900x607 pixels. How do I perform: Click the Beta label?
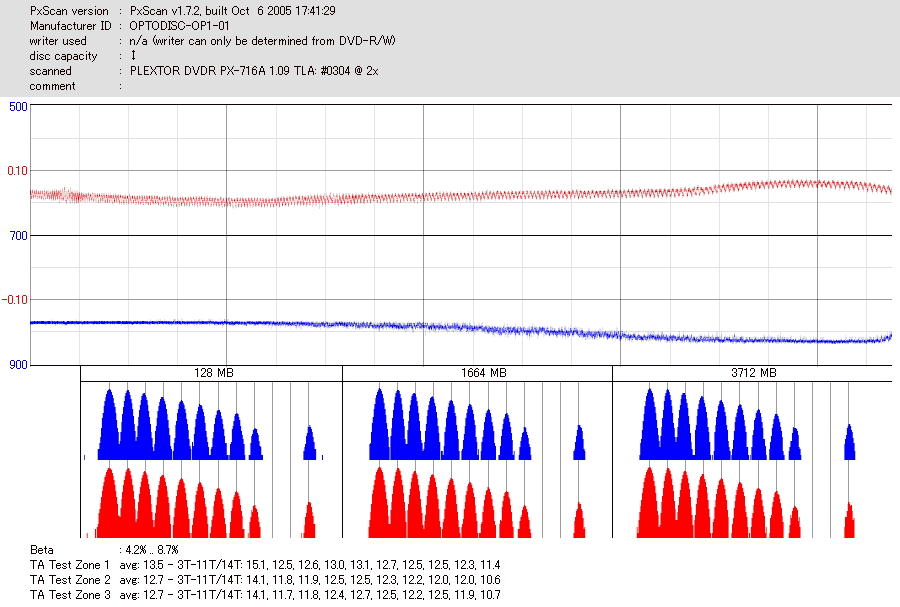pos(41,550)
